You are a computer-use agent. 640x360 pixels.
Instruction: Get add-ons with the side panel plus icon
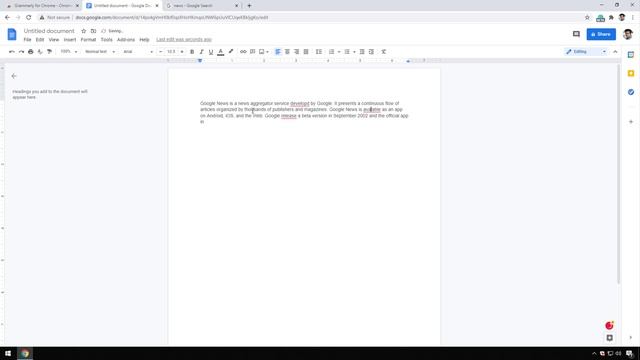coord(631,122)
